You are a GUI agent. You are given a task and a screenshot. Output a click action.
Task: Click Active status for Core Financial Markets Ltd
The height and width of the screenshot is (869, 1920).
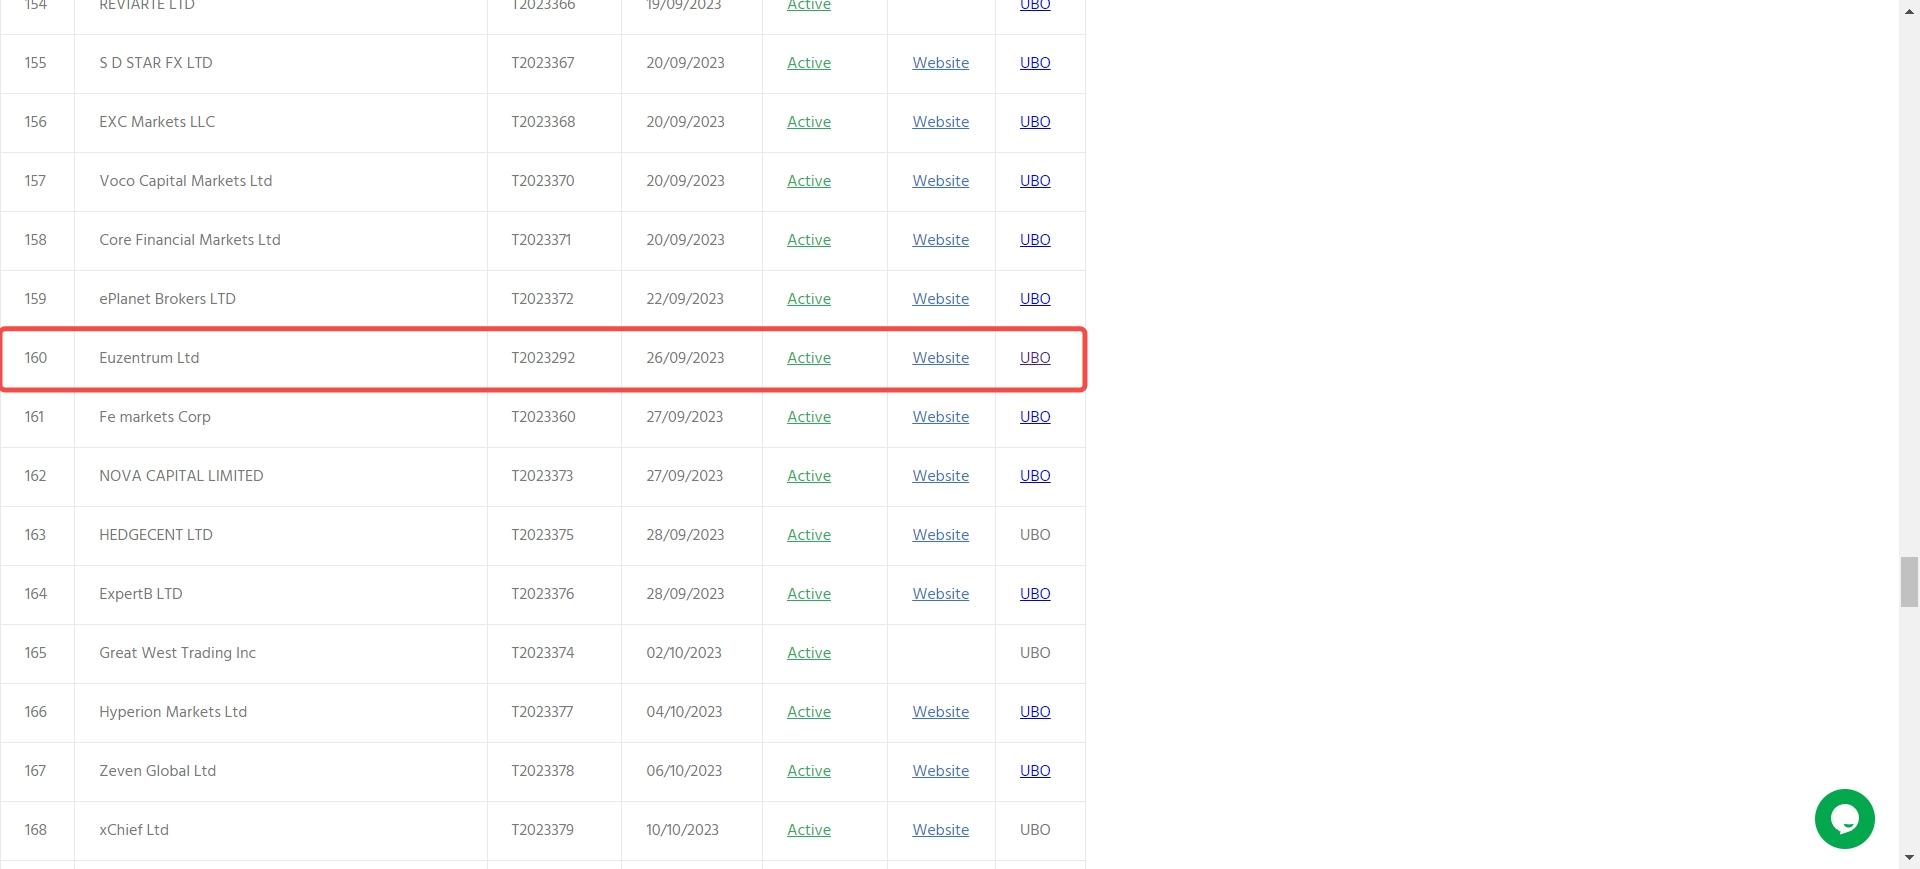pyautogui.click(x=809, y=240)
